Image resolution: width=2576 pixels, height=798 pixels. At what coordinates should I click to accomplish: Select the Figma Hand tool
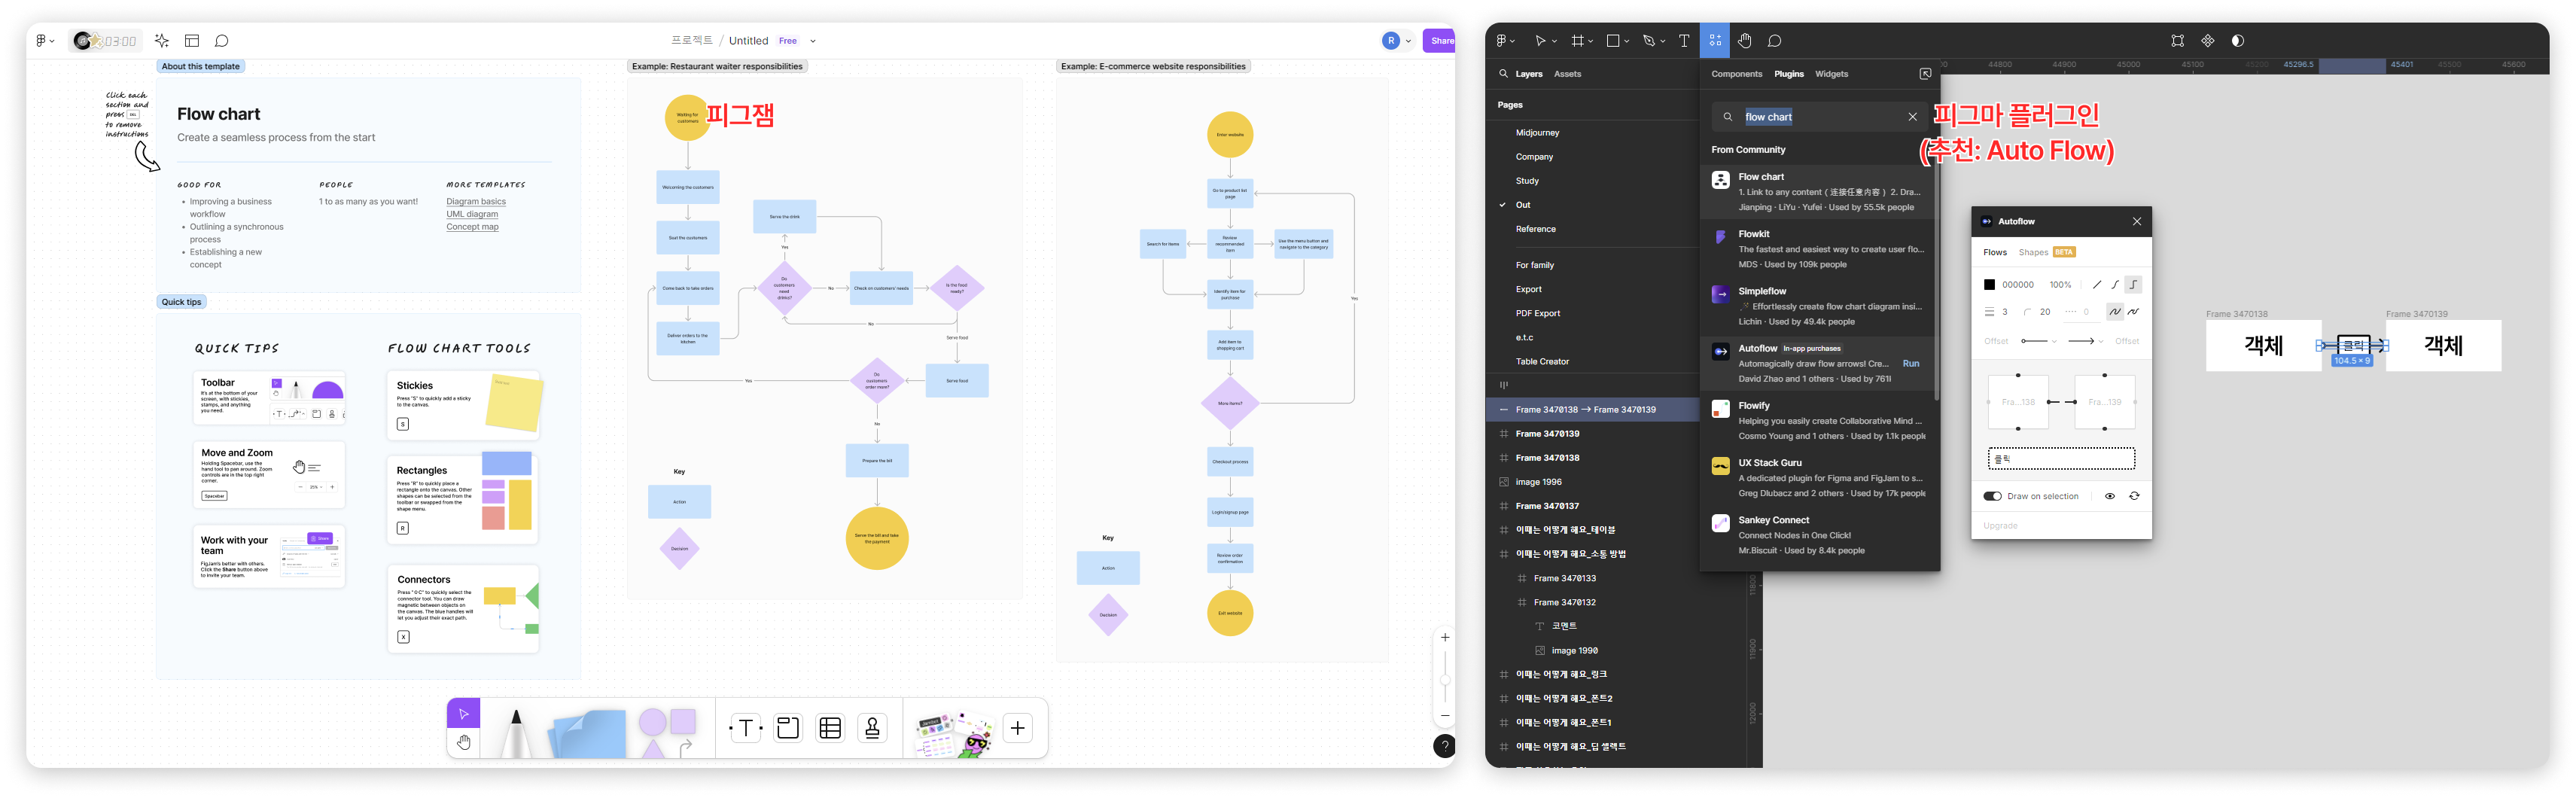tap(1744, 41)
